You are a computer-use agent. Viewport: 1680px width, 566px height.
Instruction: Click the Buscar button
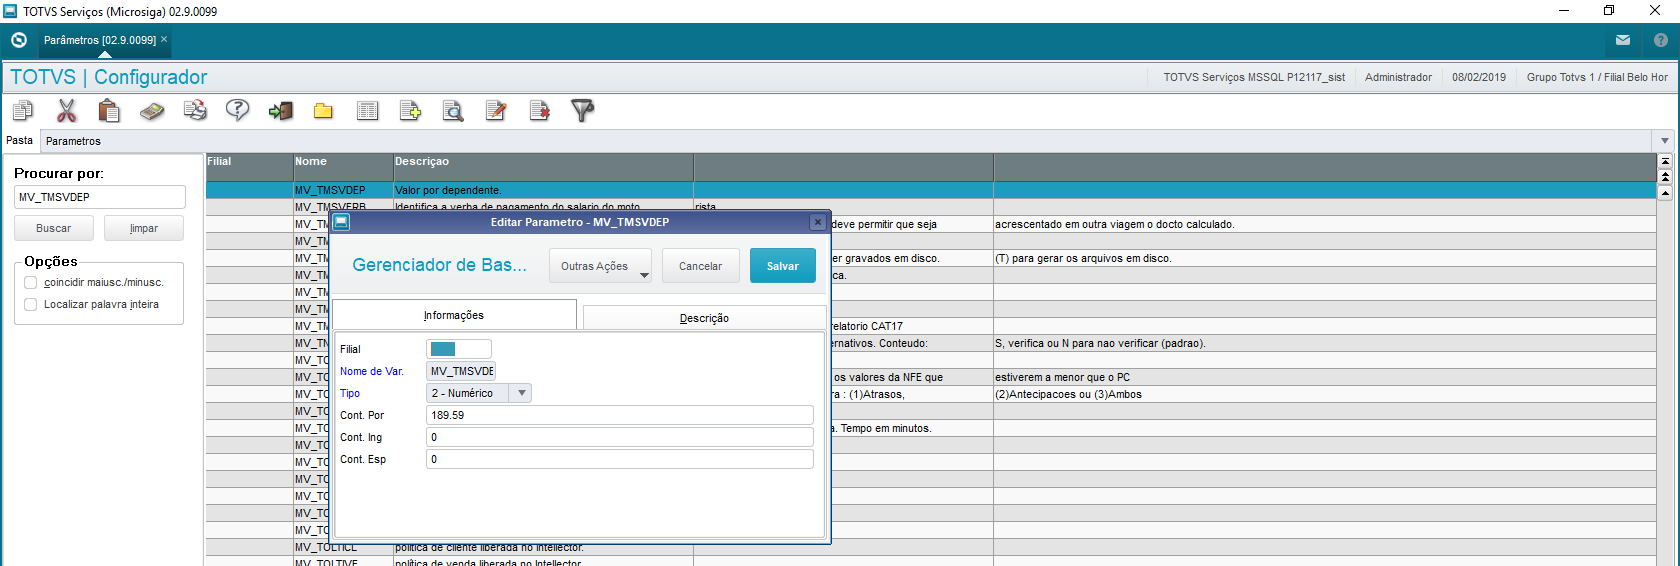tap(54, 228)
